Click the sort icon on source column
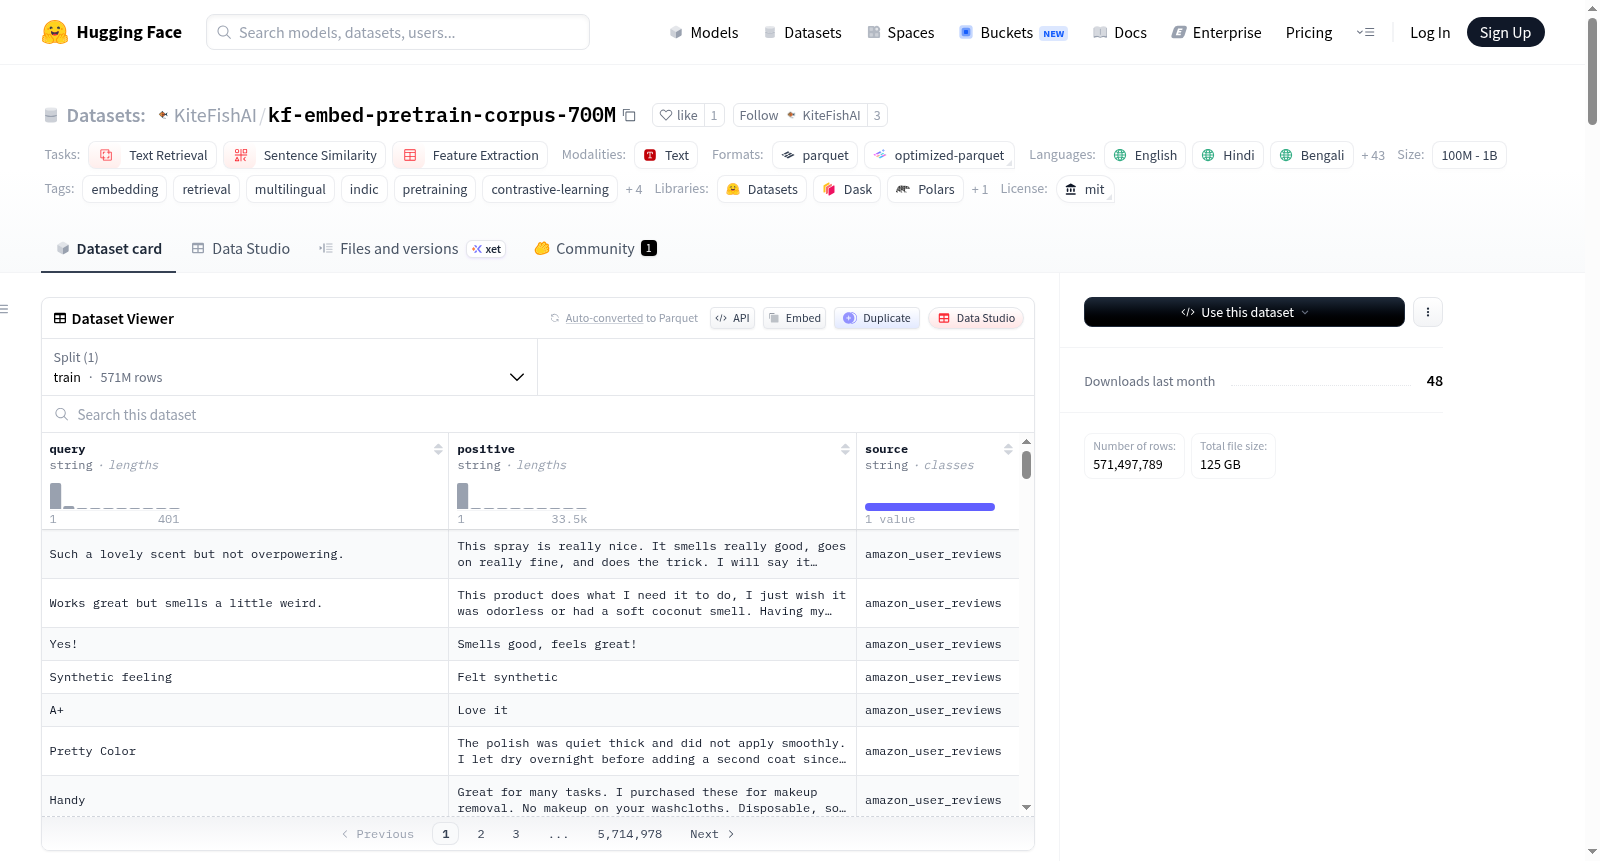This screenshot has height=861, width=1600. tap(1008, 449)
